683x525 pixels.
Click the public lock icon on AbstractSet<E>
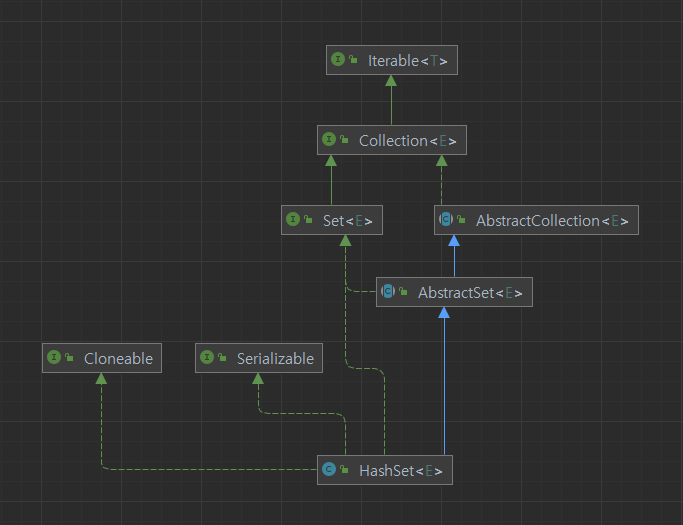tap(403, 291)
